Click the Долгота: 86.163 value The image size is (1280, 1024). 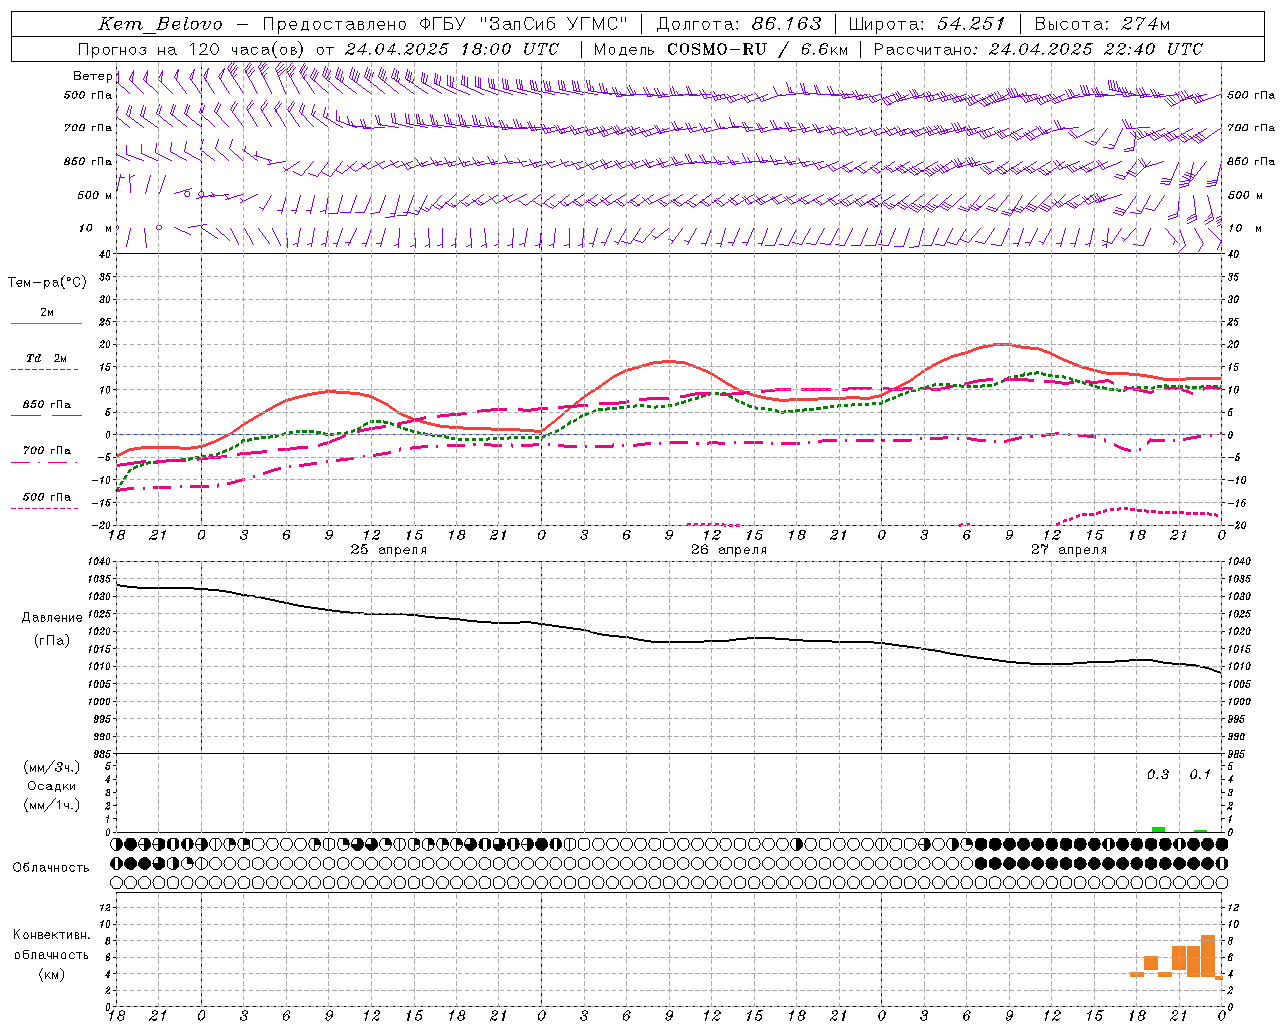click(x=739, y=24)
